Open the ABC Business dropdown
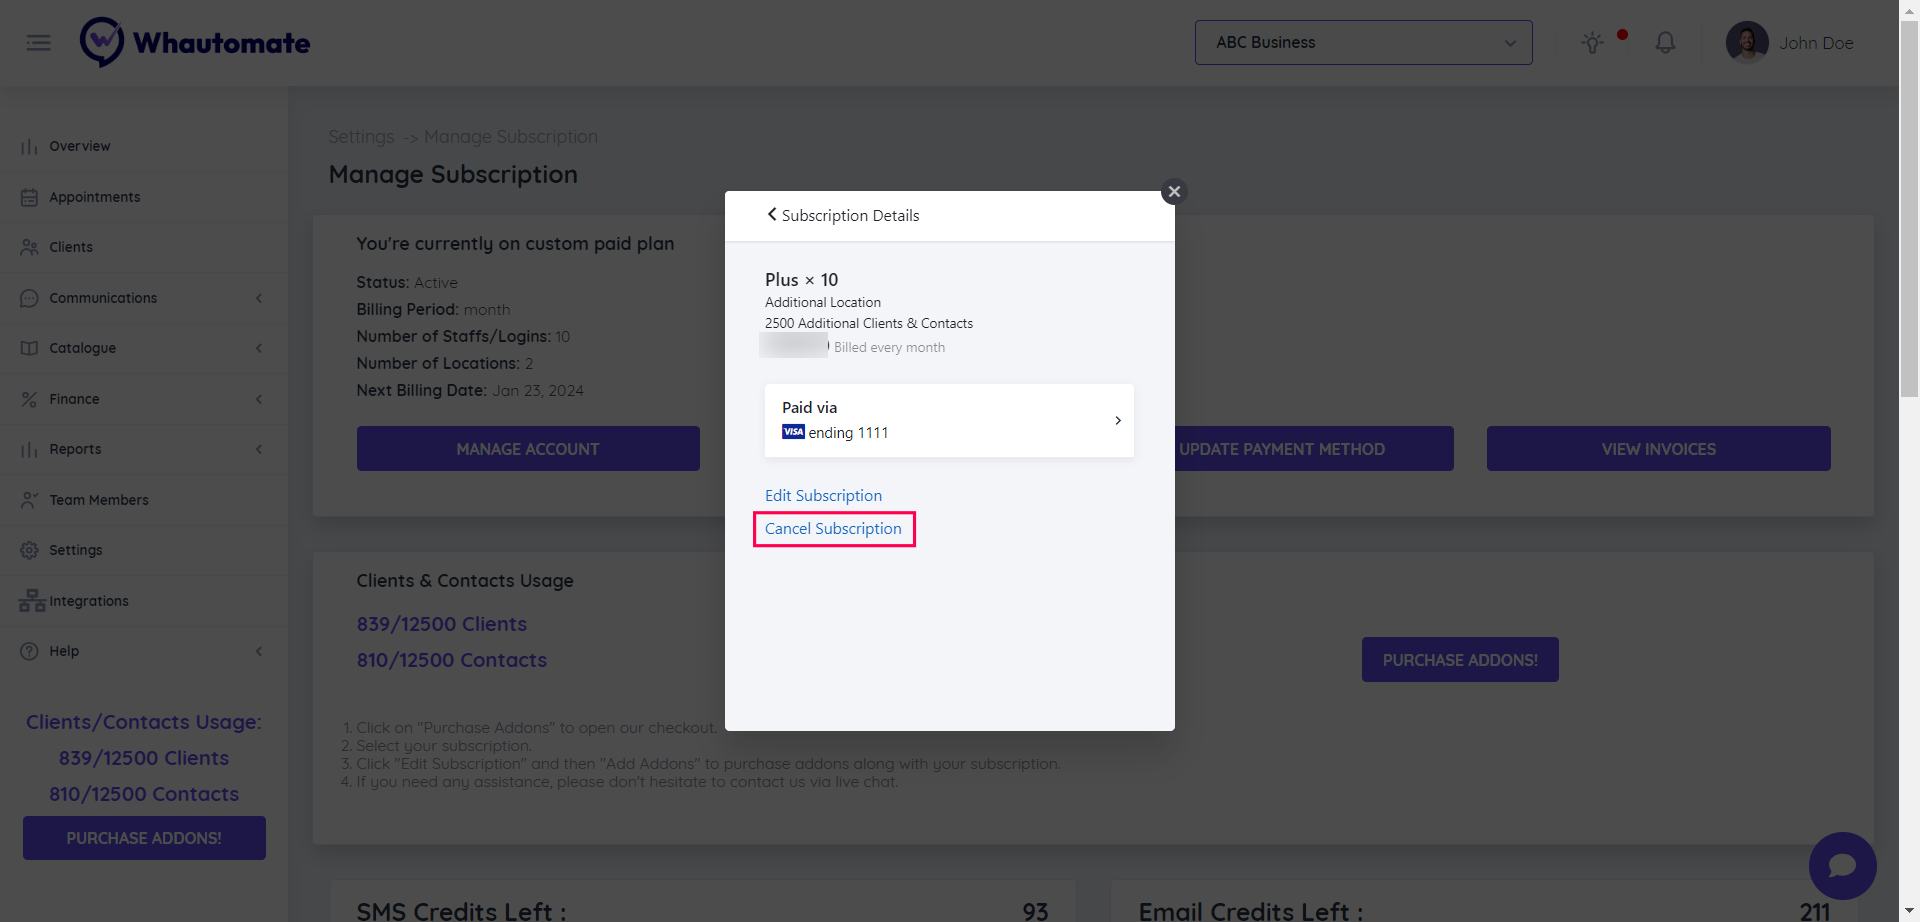 [x=1363, y=43]
